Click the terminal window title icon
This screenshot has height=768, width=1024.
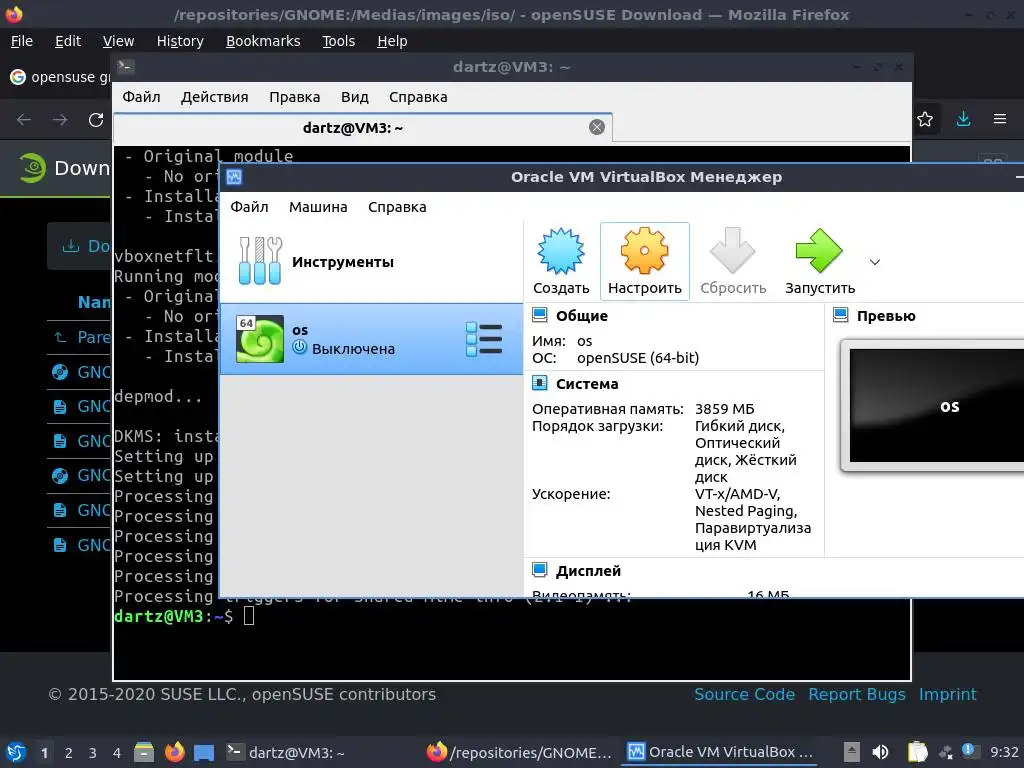[125, 67]
